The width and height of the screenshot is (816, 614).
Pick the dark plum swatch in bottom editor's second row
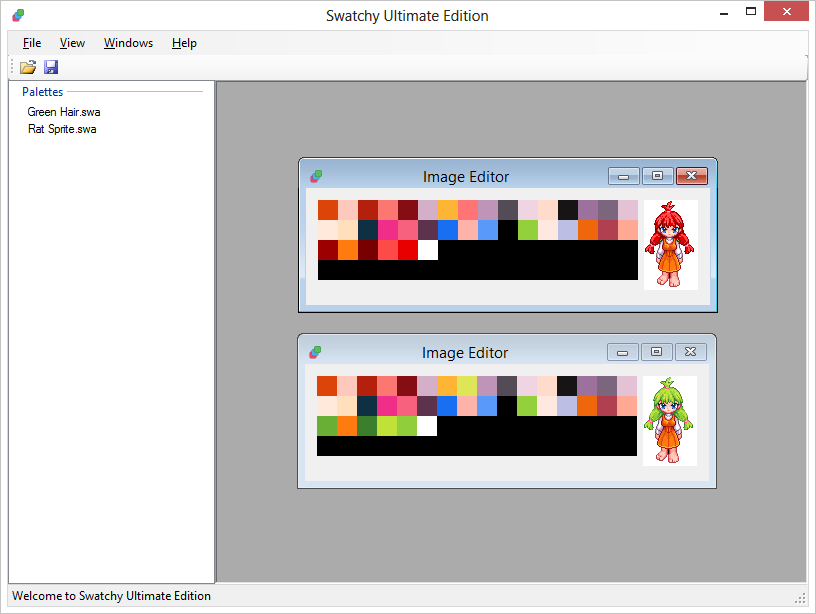(x=427, y=406)
